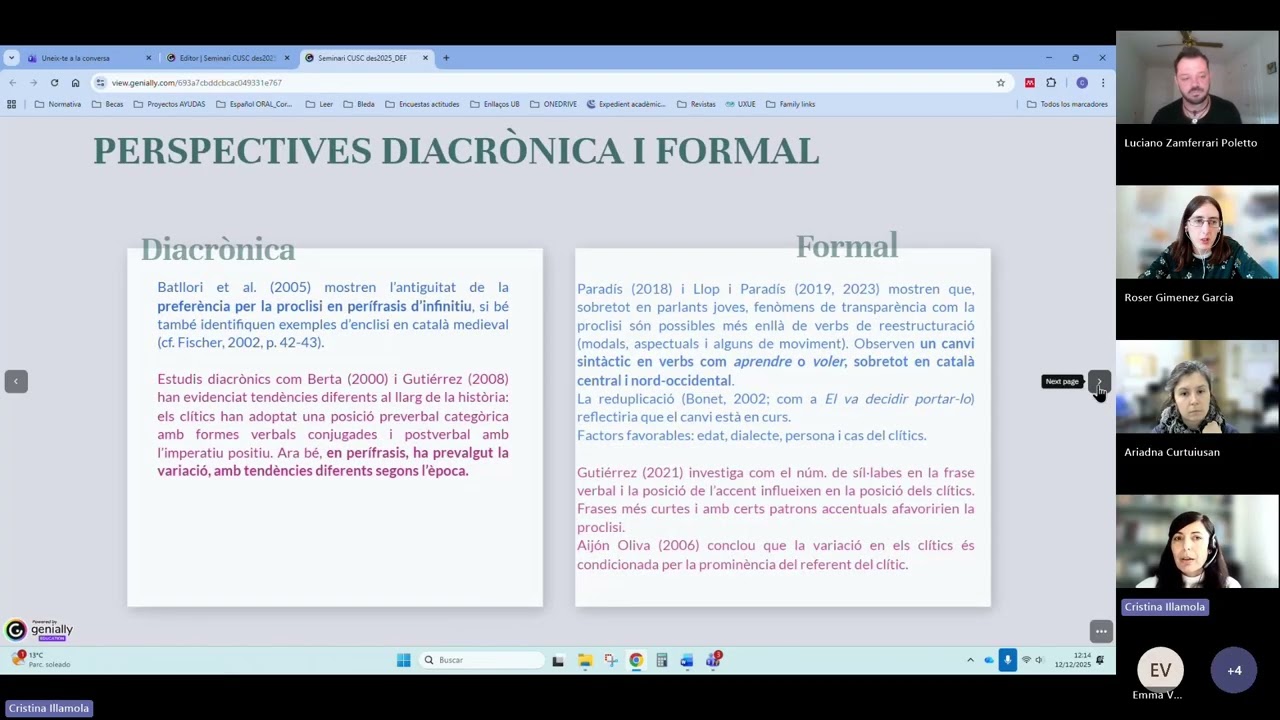Open Calculator from the taskbar
The height and width of the screenshot is (720, 1280).
tap(661, 660)
